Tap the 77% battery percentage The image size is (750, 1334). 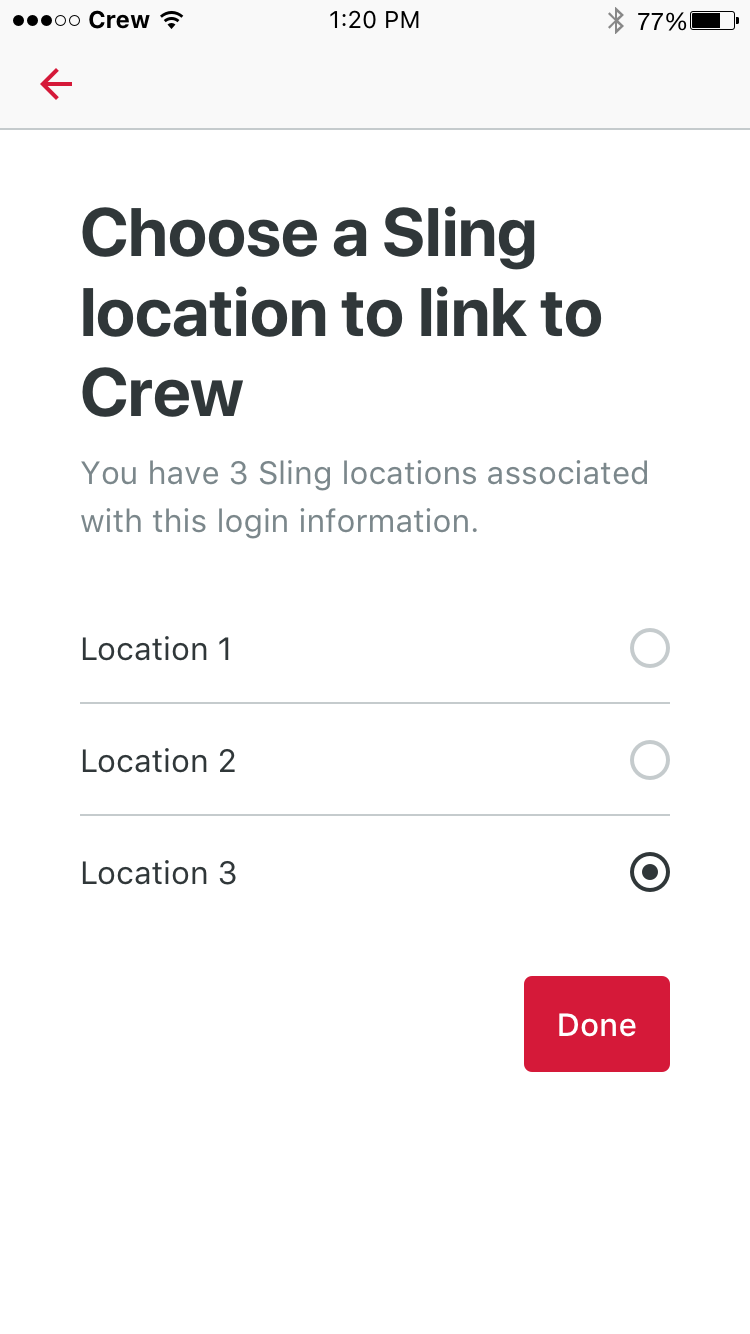(x=660, y=19)
